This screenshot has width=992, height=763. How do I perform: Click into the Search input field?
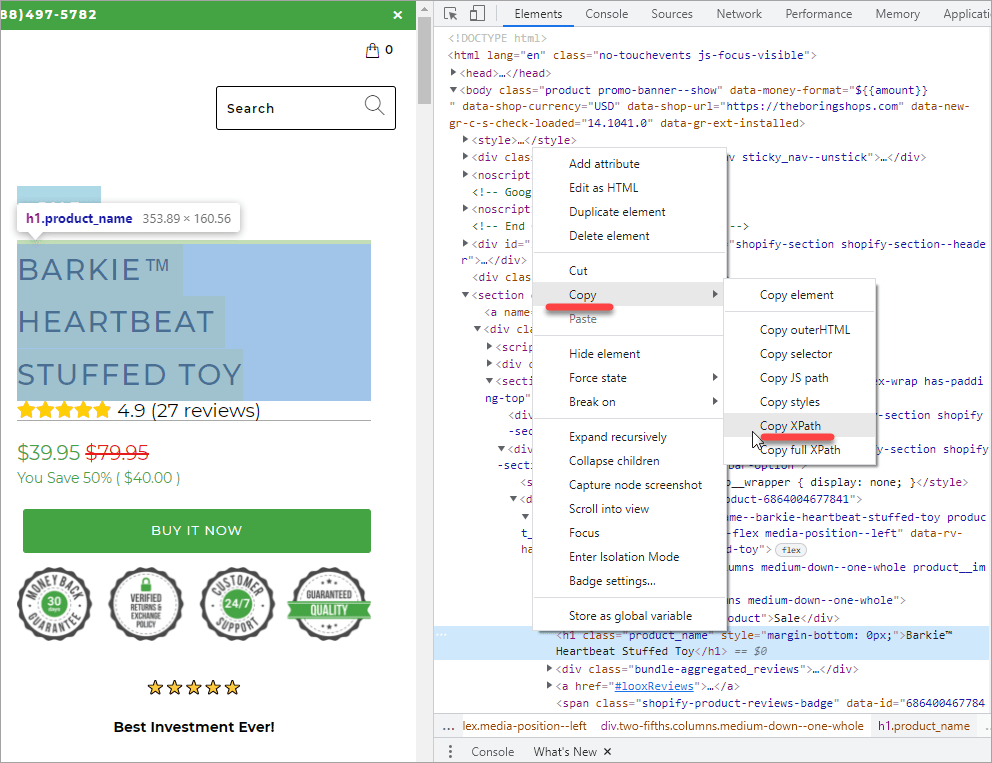click(306, 108)
